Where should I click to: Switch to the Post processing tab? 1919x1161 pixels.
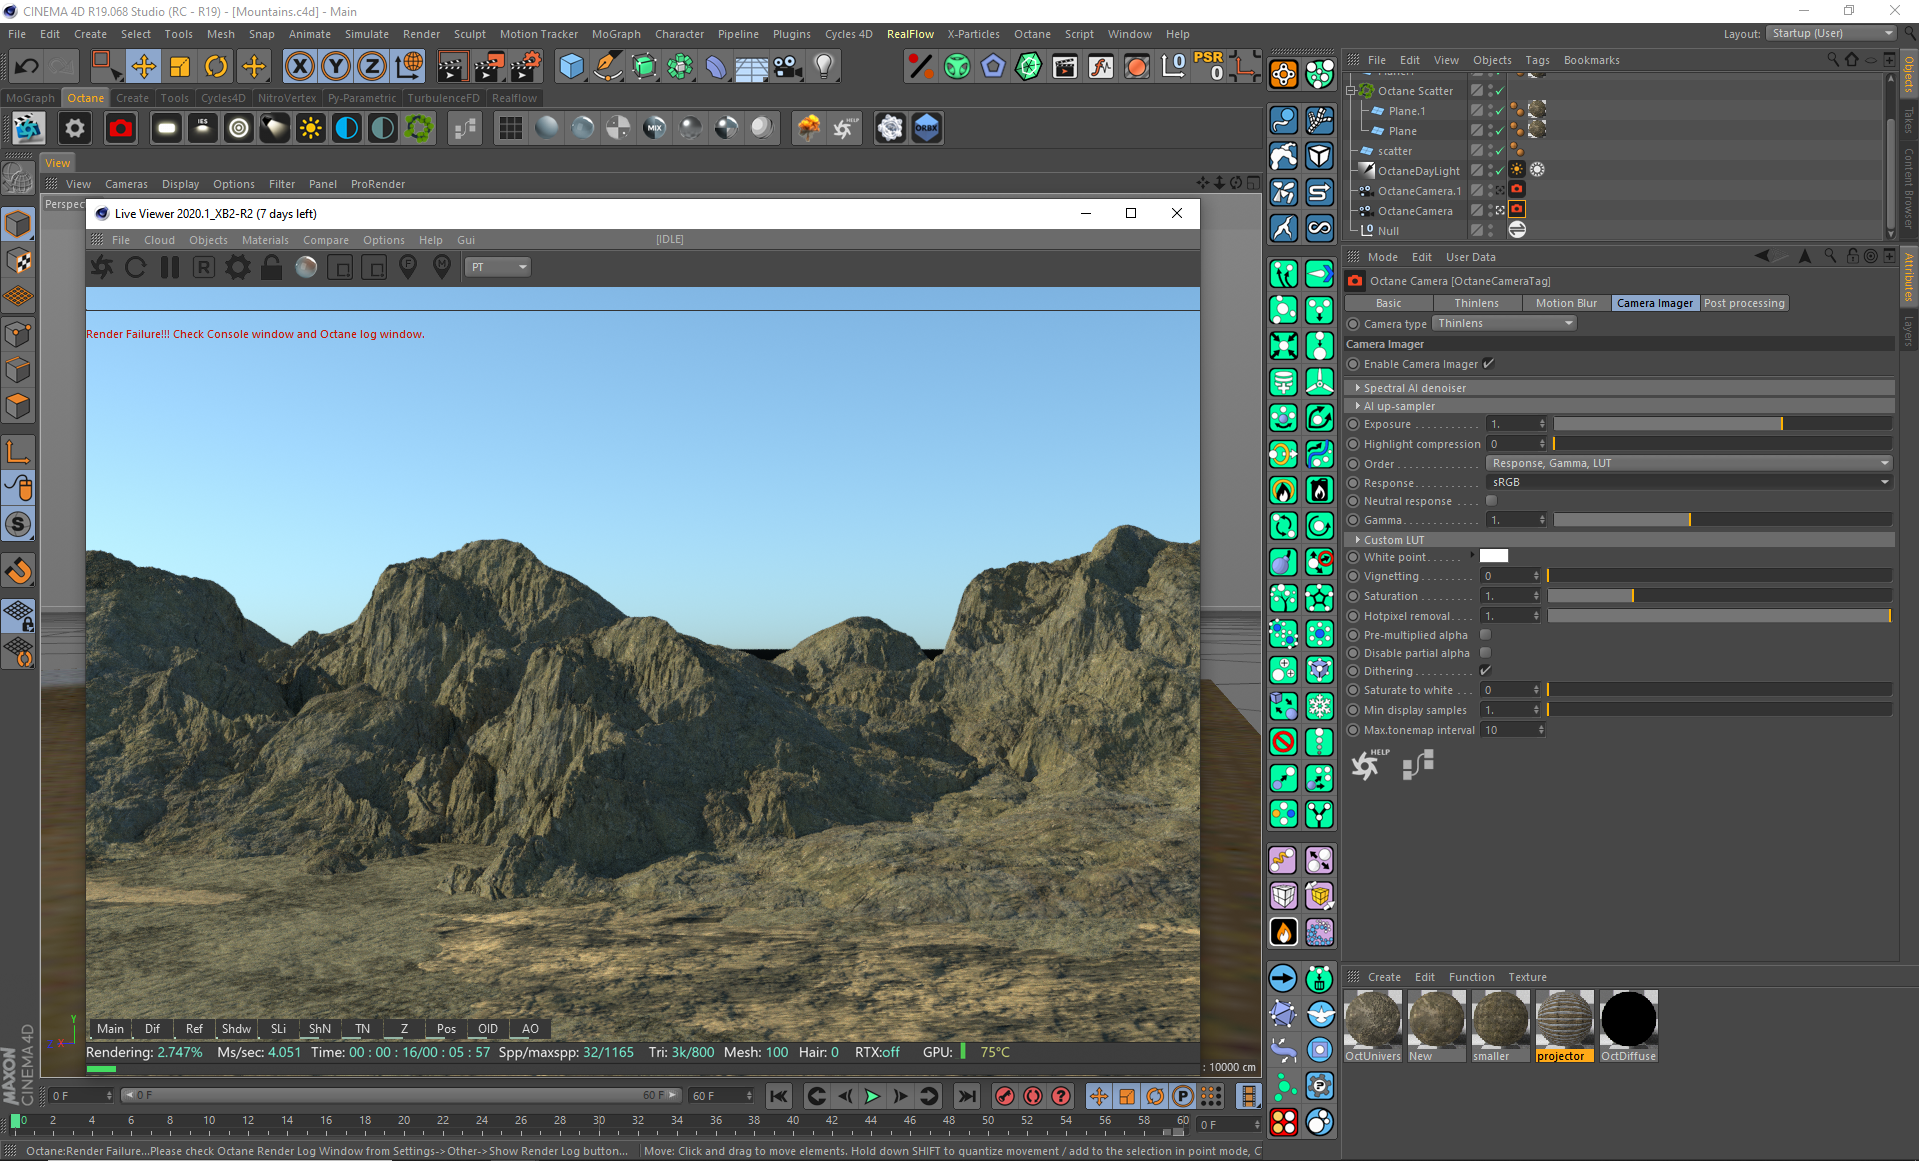coord(1744,303)
